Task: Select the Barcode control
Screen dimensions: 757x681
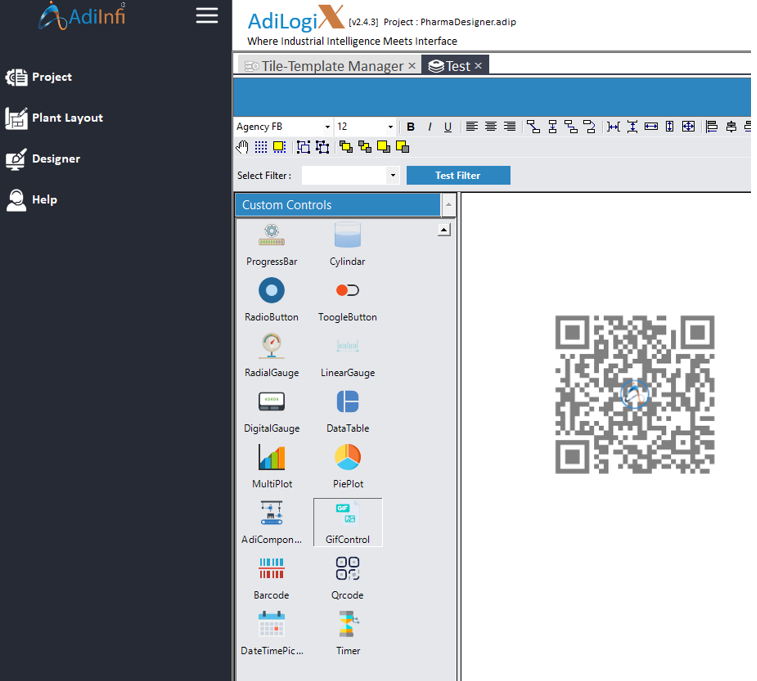Action: pos(272,578)
